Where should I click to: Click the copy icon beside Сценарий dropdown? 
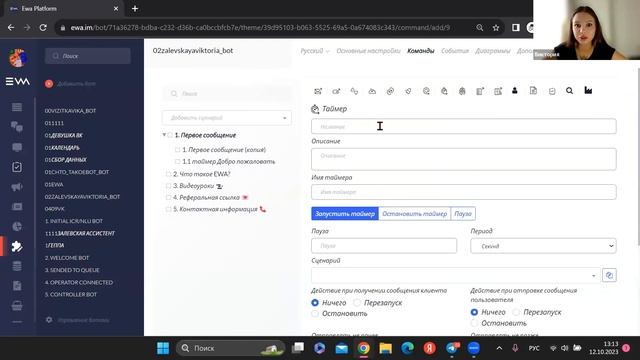click(x=609, y=276)
